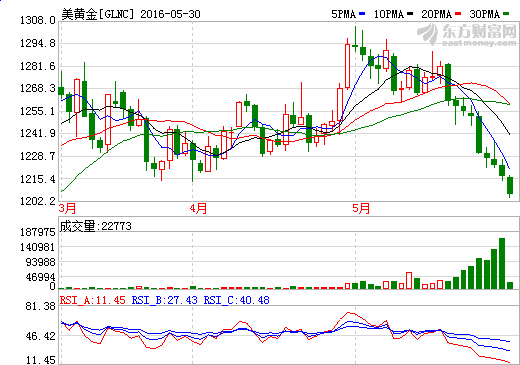Click the 1228.7 price axis label
The image size is (520, 365).
click(x=38, y=156)
